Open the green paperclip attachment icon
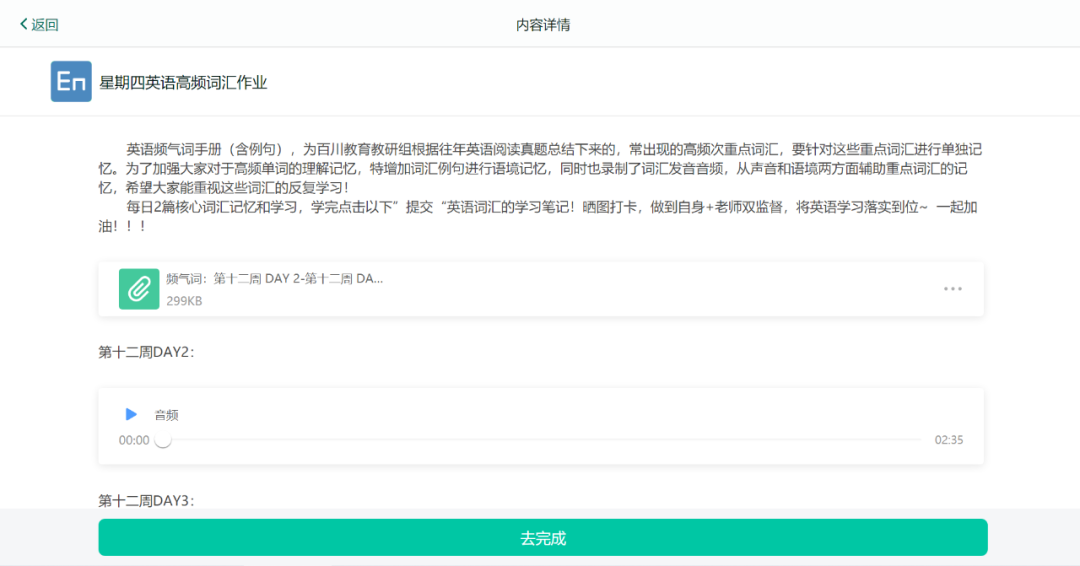1080x566 pixels. pyautogui.click(x=139, y=289)
